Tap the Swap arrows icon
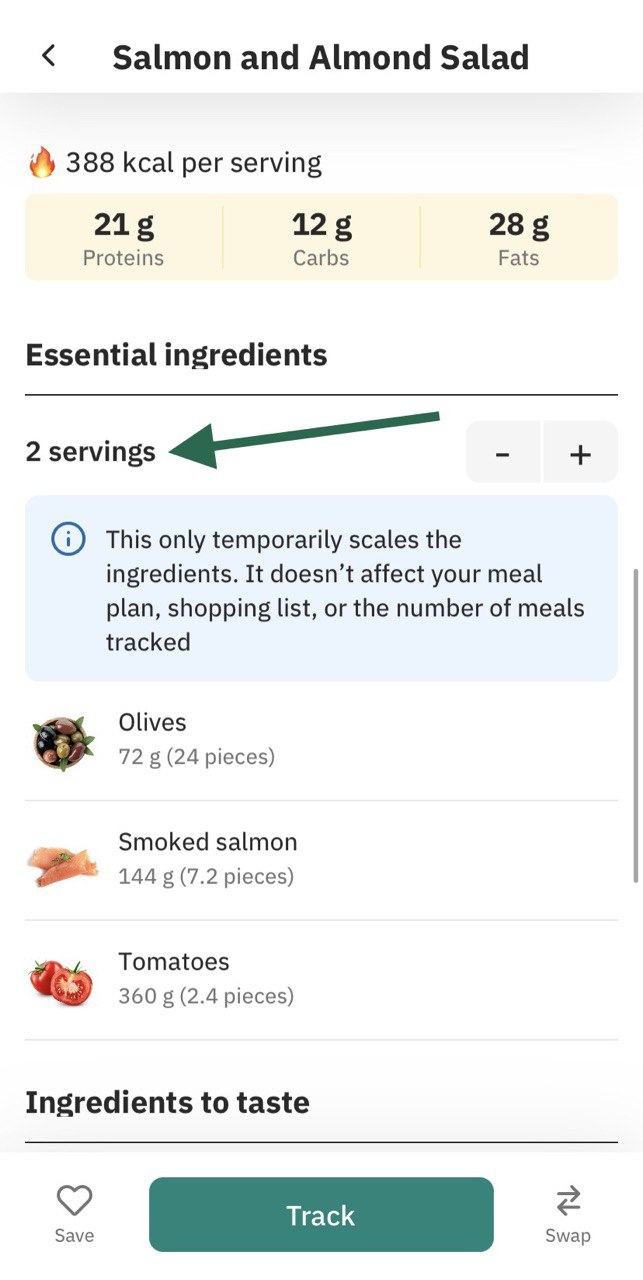Image resolution: width=643 pixels, height=1280 pixels. click(568, 1200)
